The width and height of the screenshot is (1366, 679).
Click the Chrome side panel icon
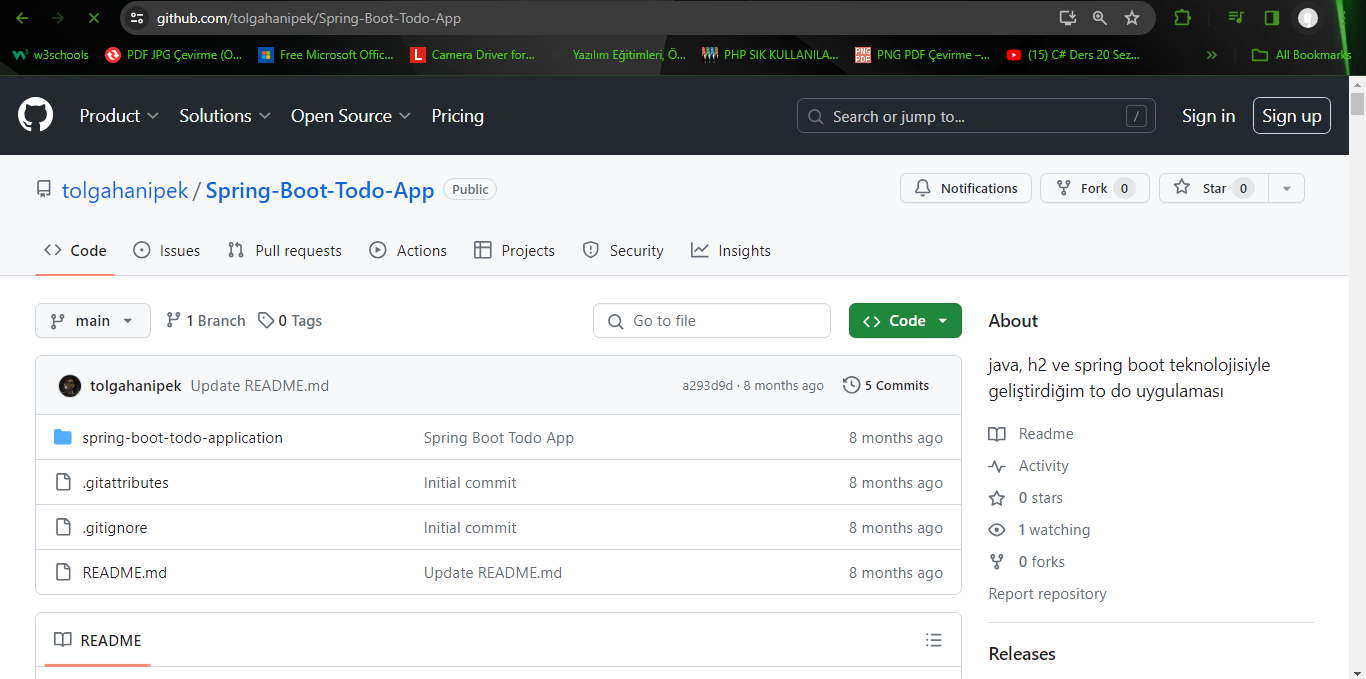pos(1271,18)
